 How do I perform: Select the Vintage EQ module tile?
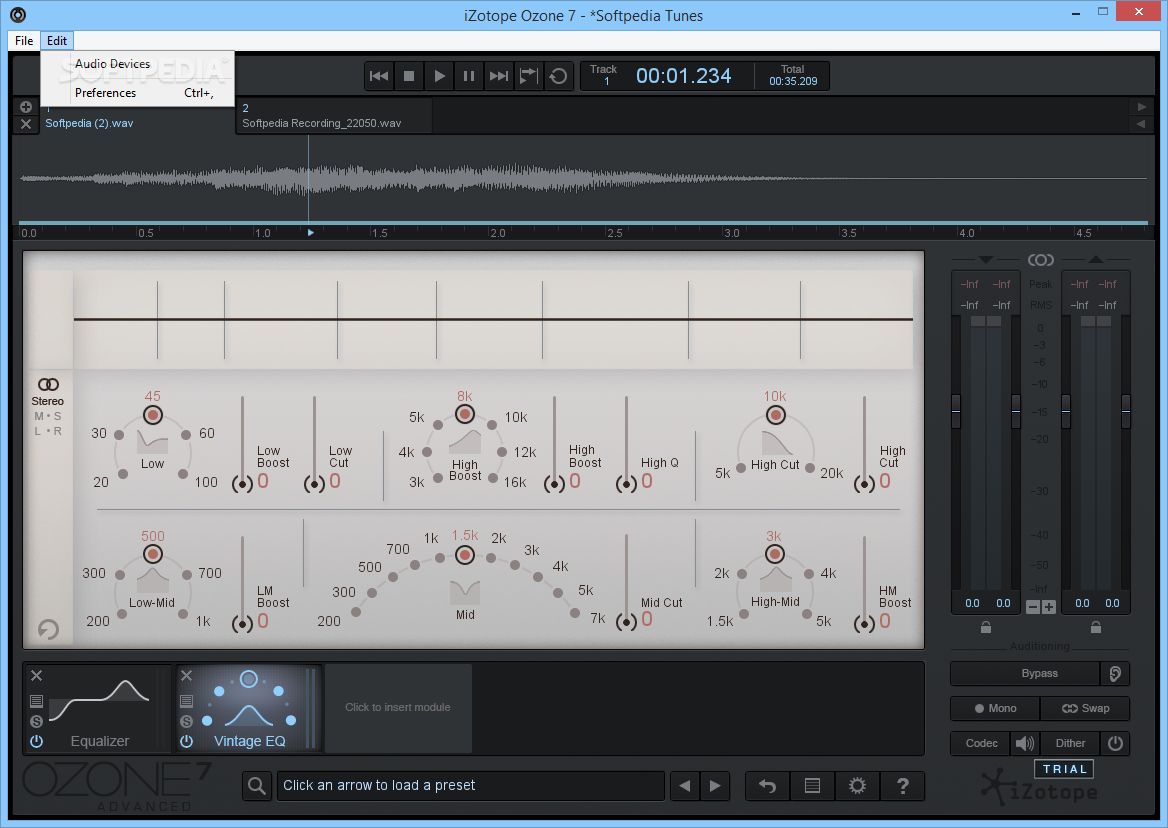tap(250, 709)
